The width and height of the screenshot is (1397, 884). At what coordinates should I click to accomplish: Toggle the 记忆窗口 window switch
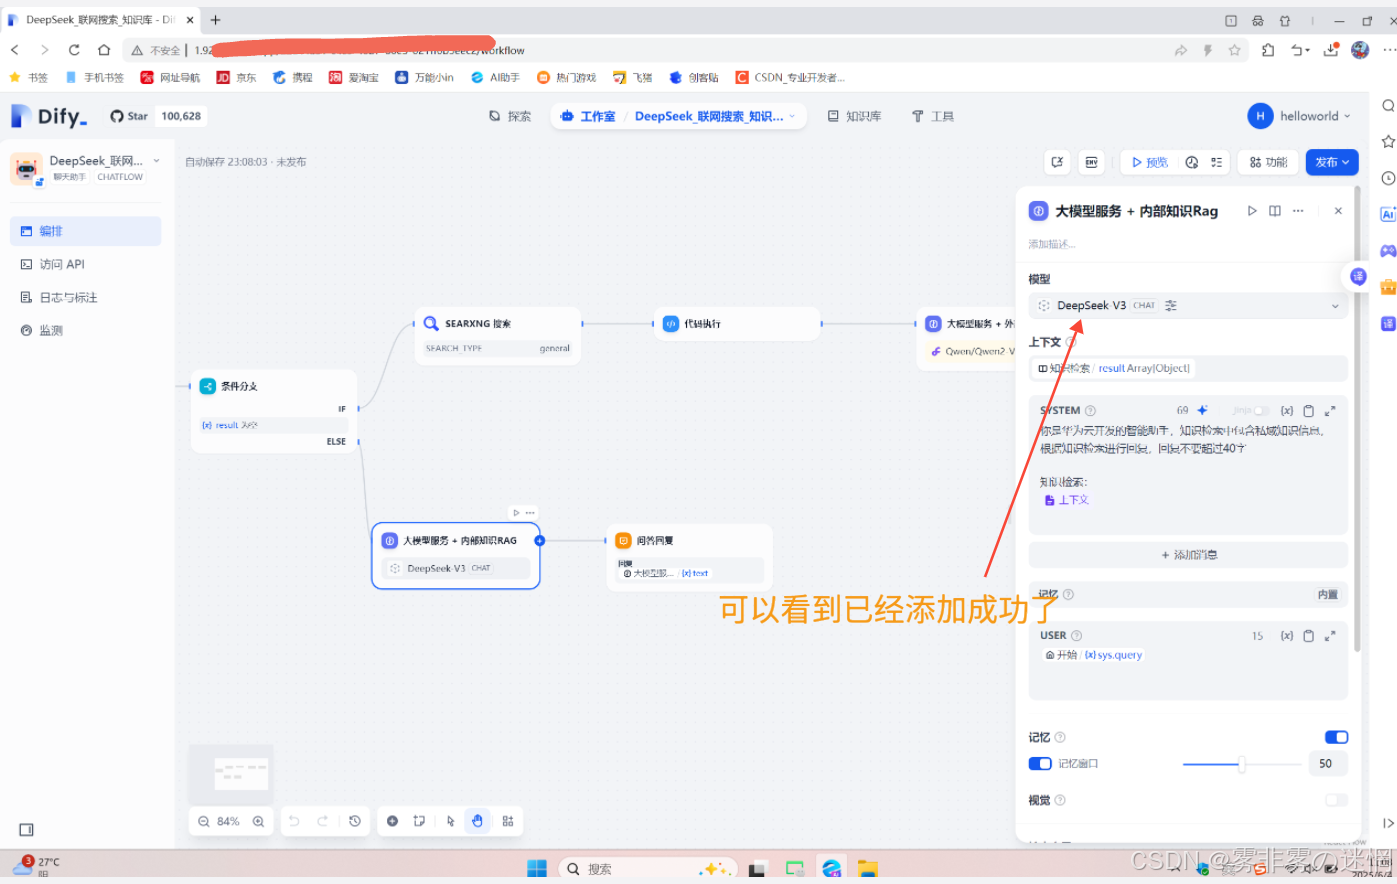point(1040,764)
